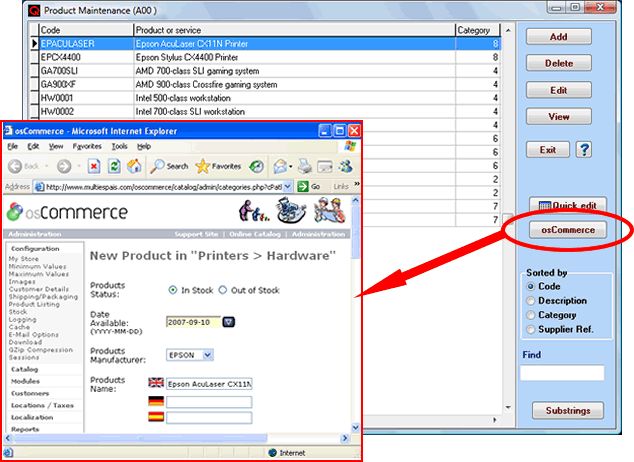The image size is (634, 462).
Task: Click the Date Available field
Action: pyautogui.click(x=193, y=322)
